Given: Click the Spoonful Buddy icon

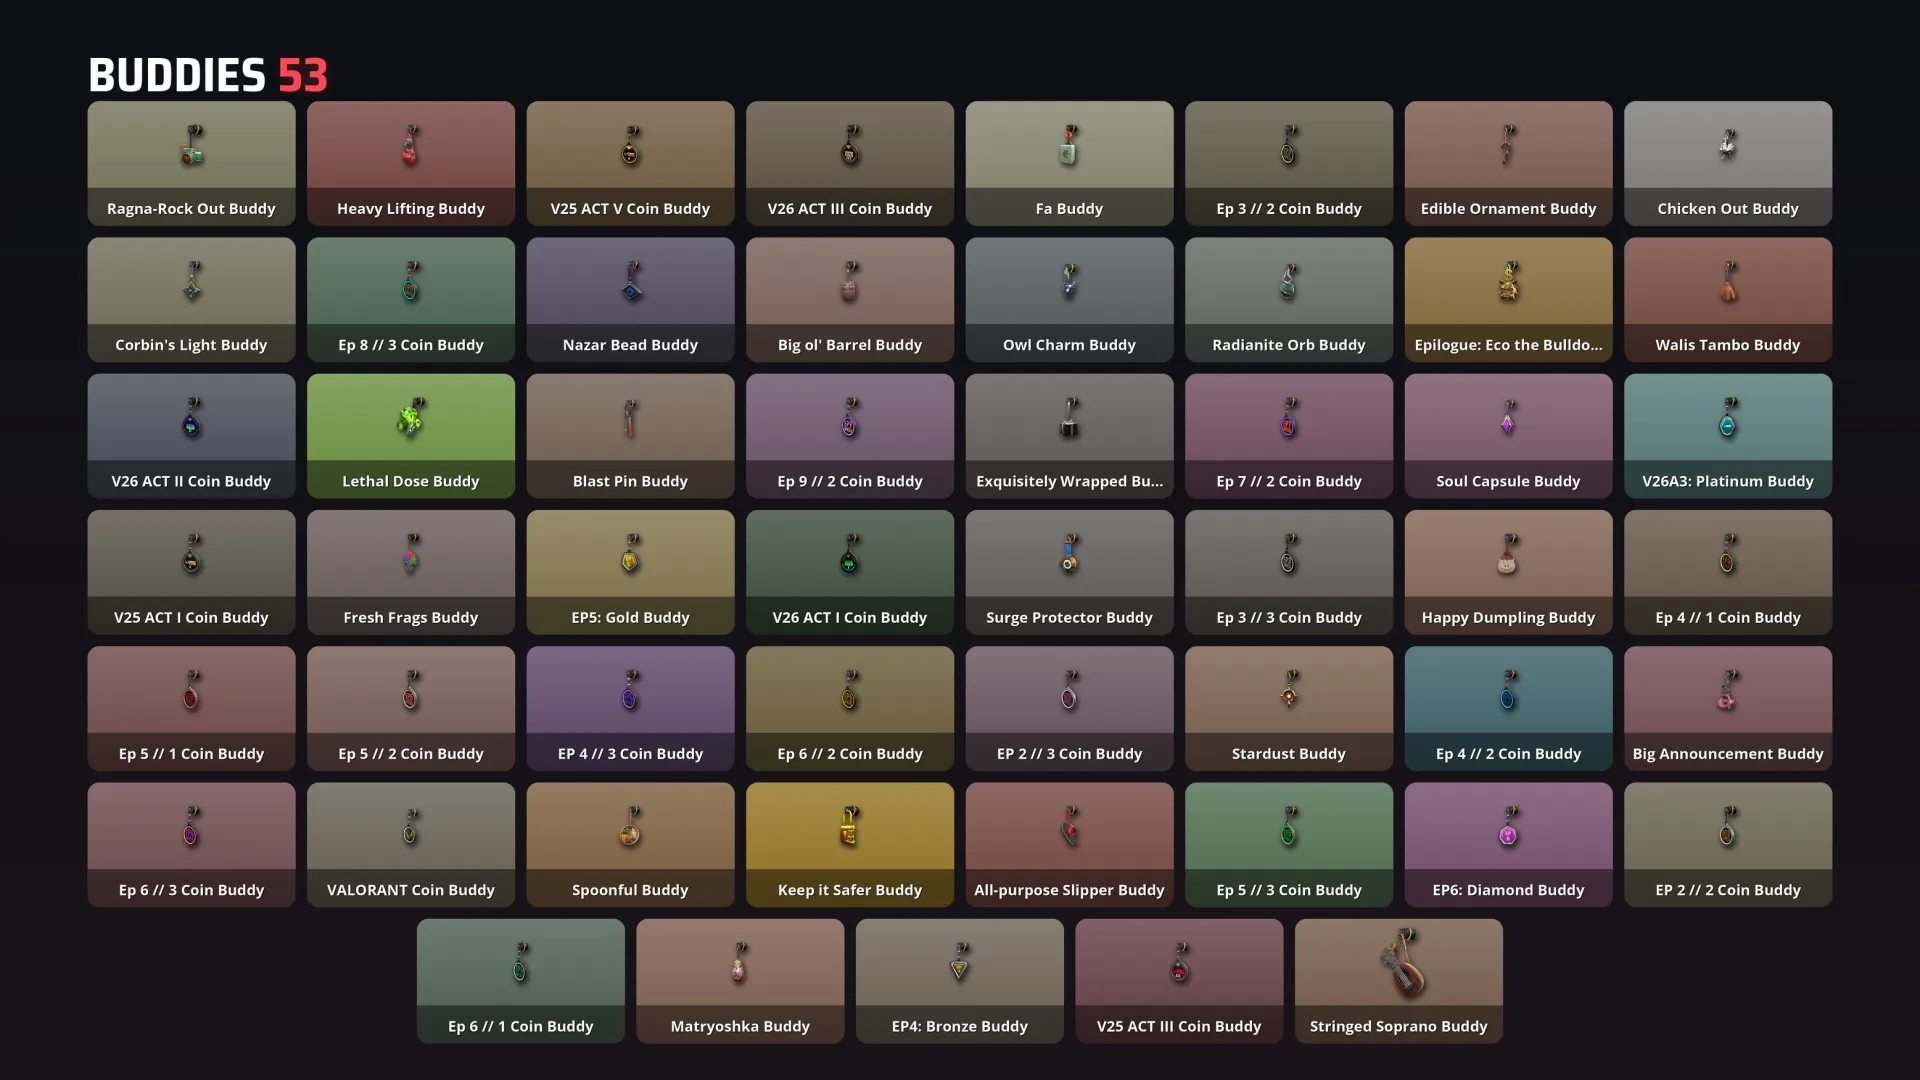Looking at the screenshot, I should point(630,827).
